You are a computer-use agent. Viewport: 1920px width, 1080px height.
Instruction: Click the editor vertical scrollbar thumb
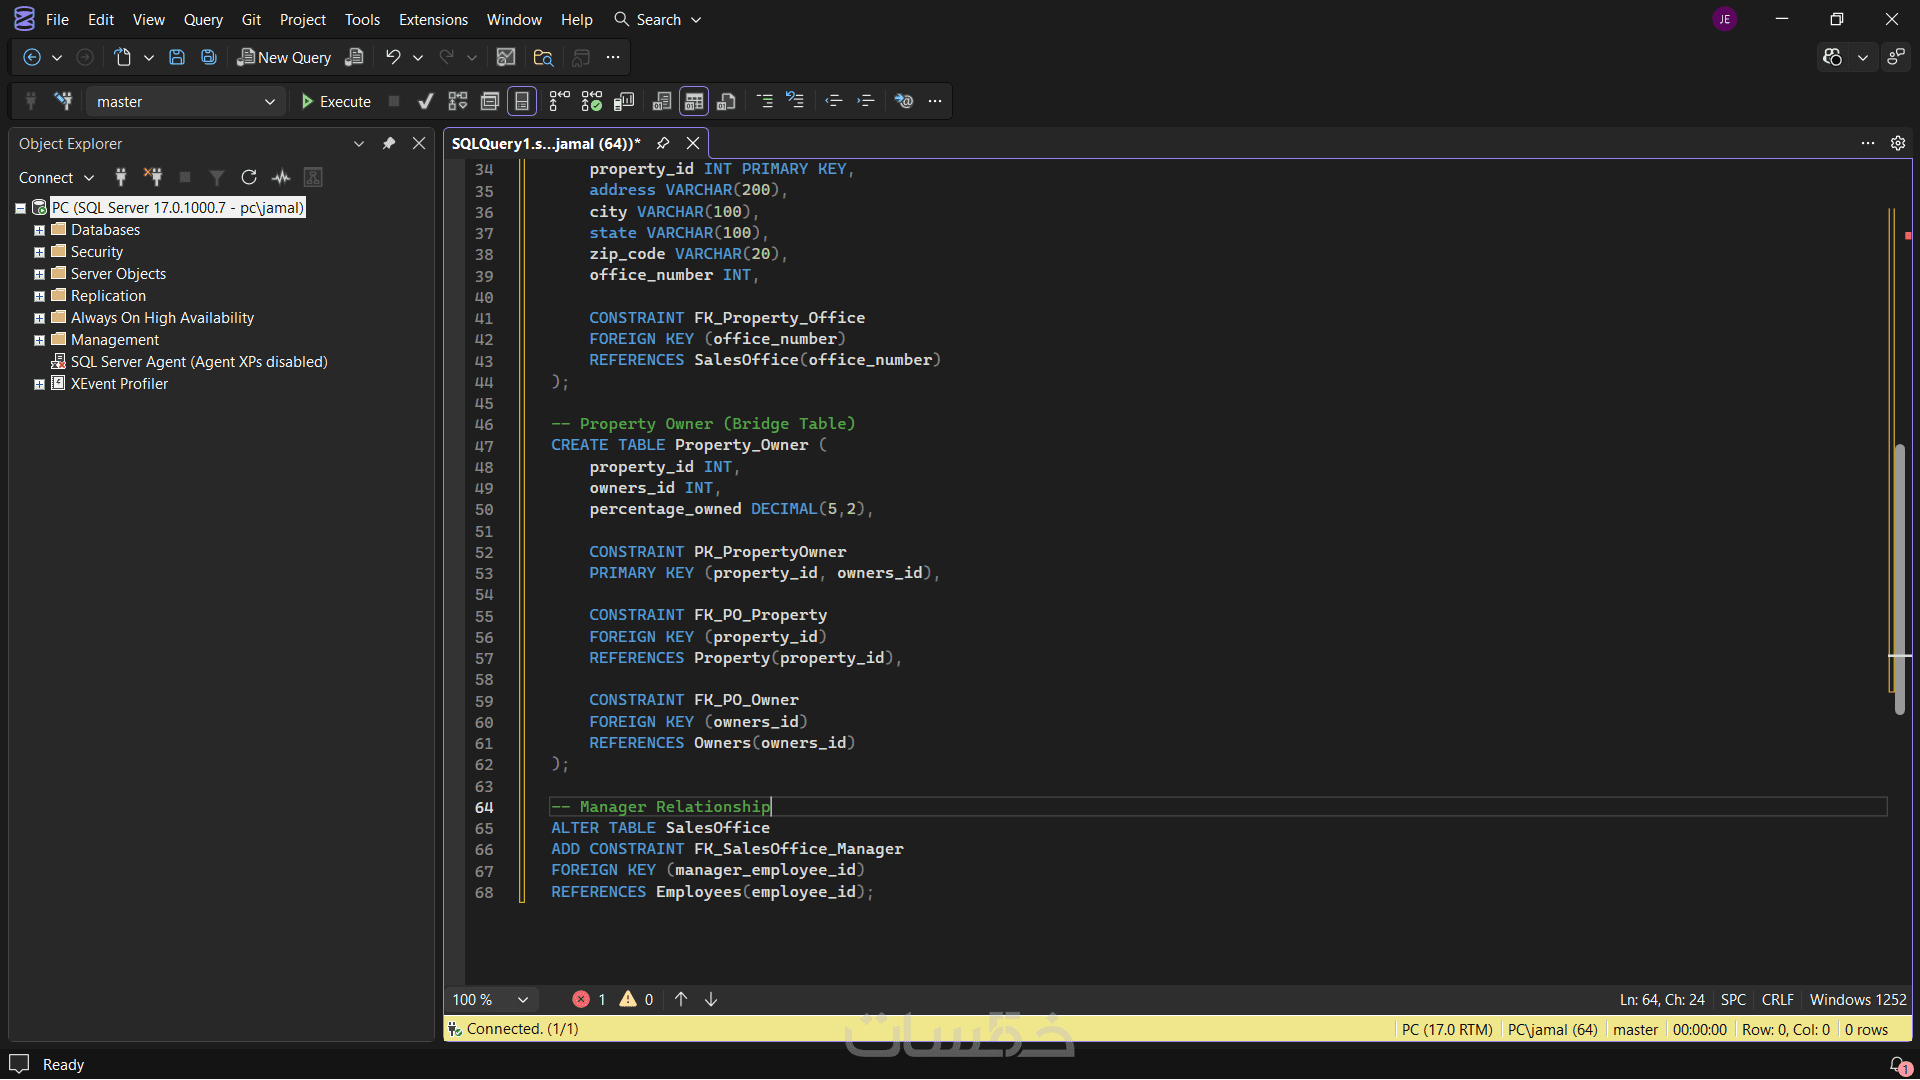click(x=1899, y=580)
